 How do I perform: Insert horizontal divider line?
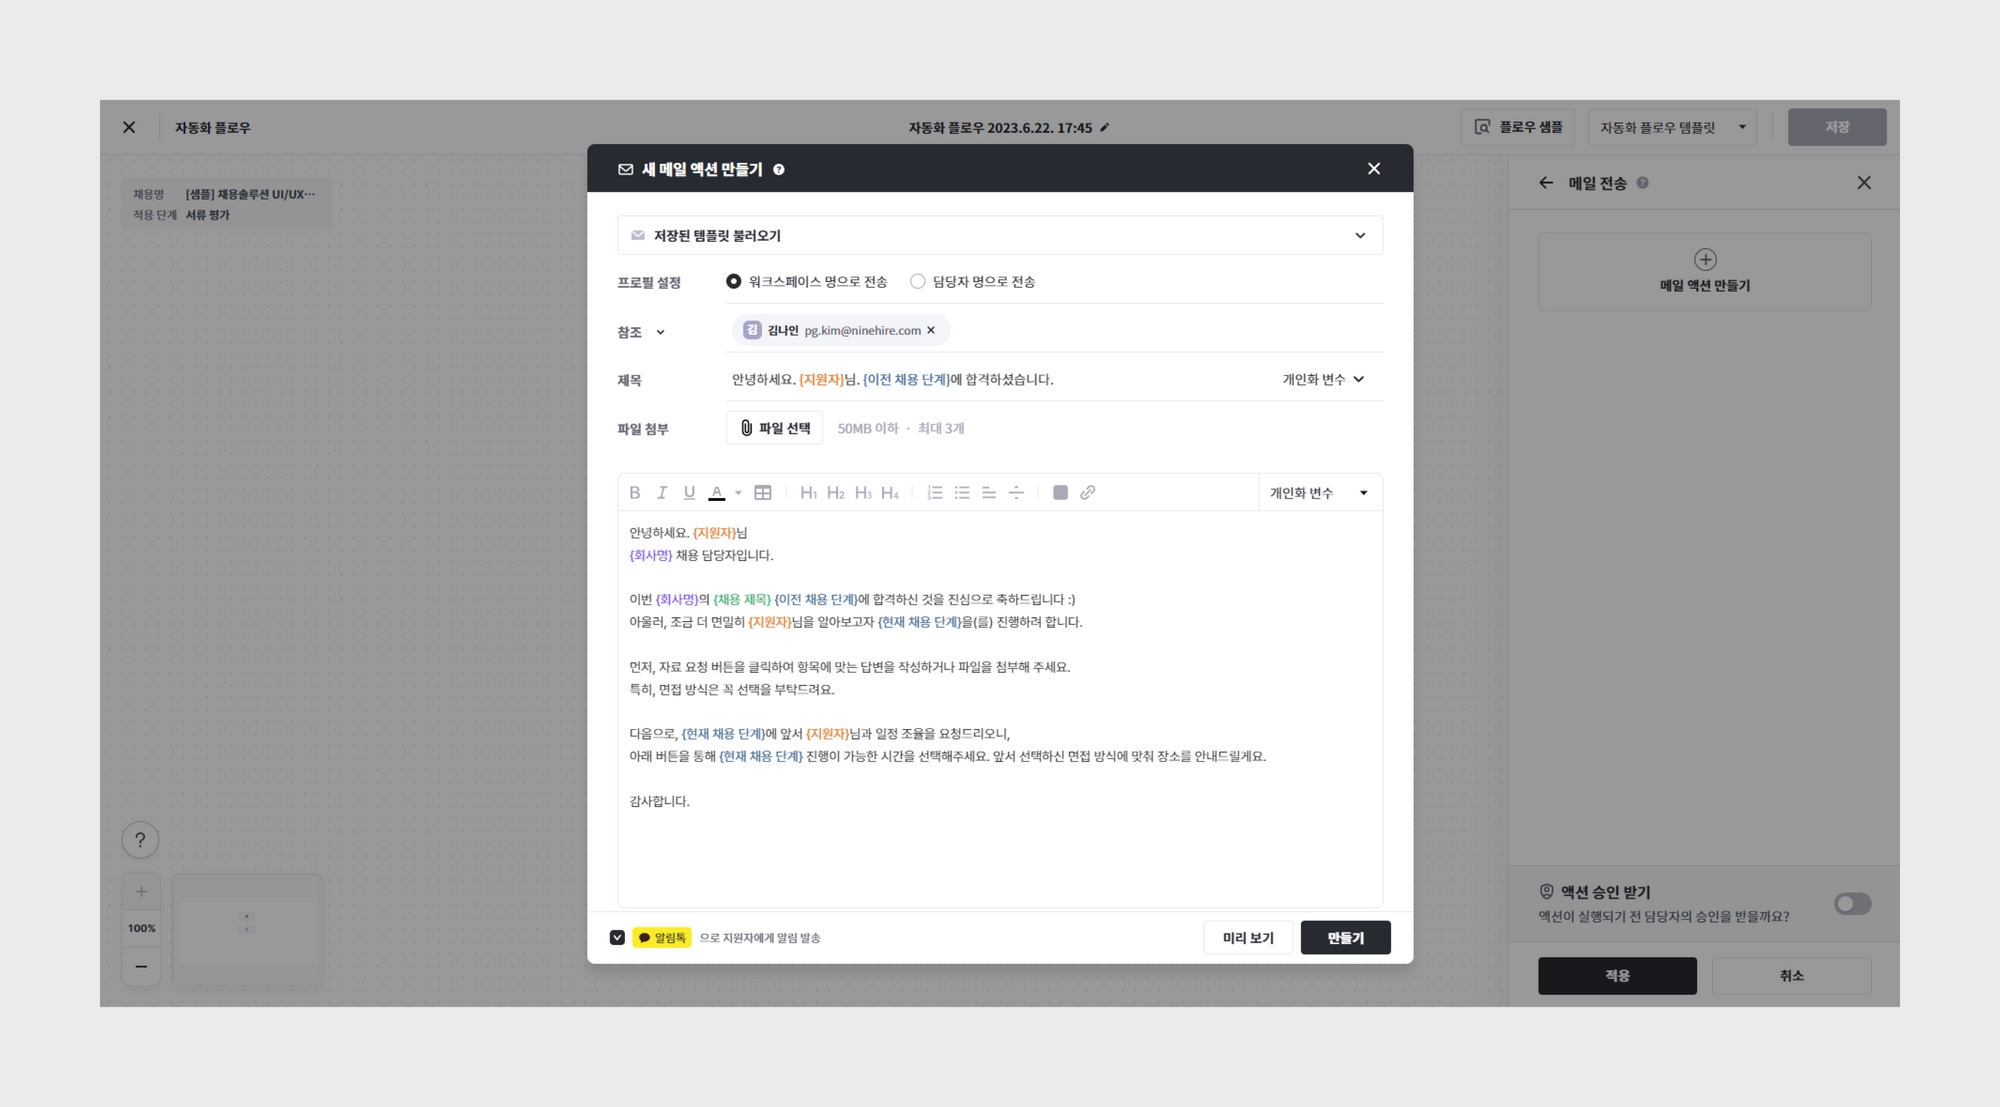[1016, 492]
